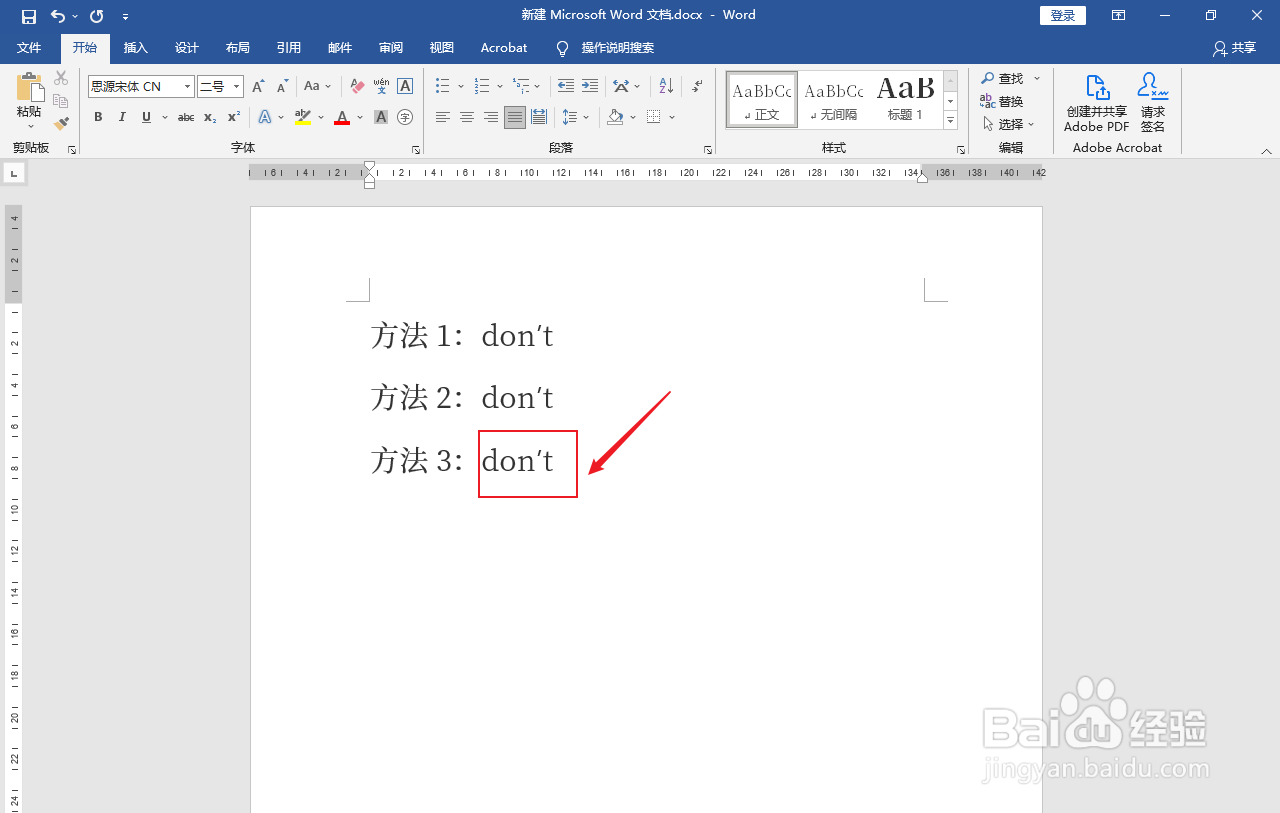Switch to the 设计 tab
Viewport: 1280px width, 813px height.
click(186, 48)
